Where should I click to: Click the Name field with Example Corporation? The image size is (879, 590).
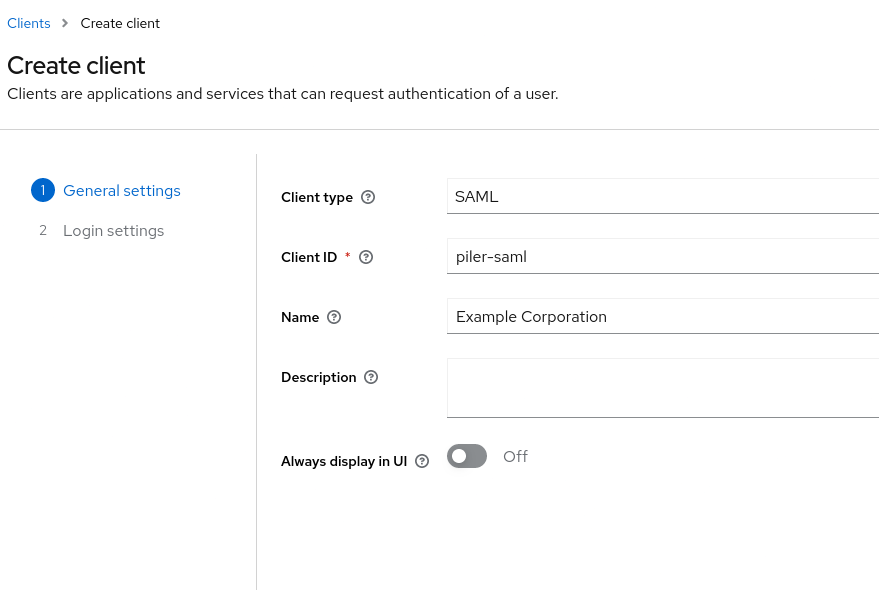point(662,316)
